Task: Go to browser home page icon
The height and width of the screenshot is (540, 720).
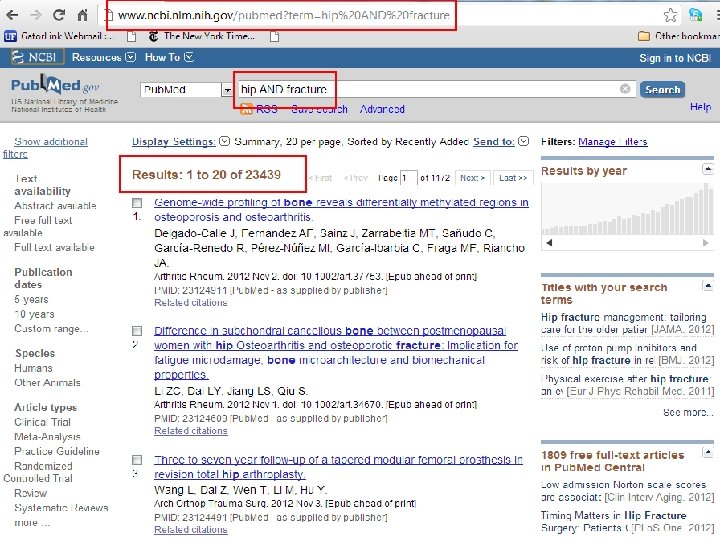Action: click(x=82, y=15)
